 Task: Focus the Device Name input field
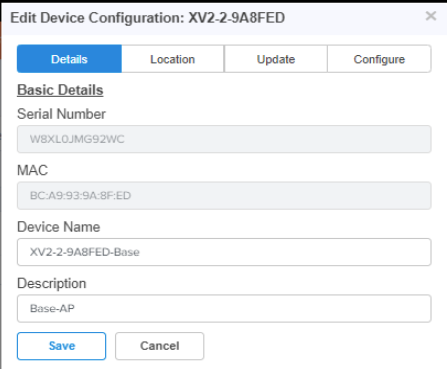tap(224, 252)
